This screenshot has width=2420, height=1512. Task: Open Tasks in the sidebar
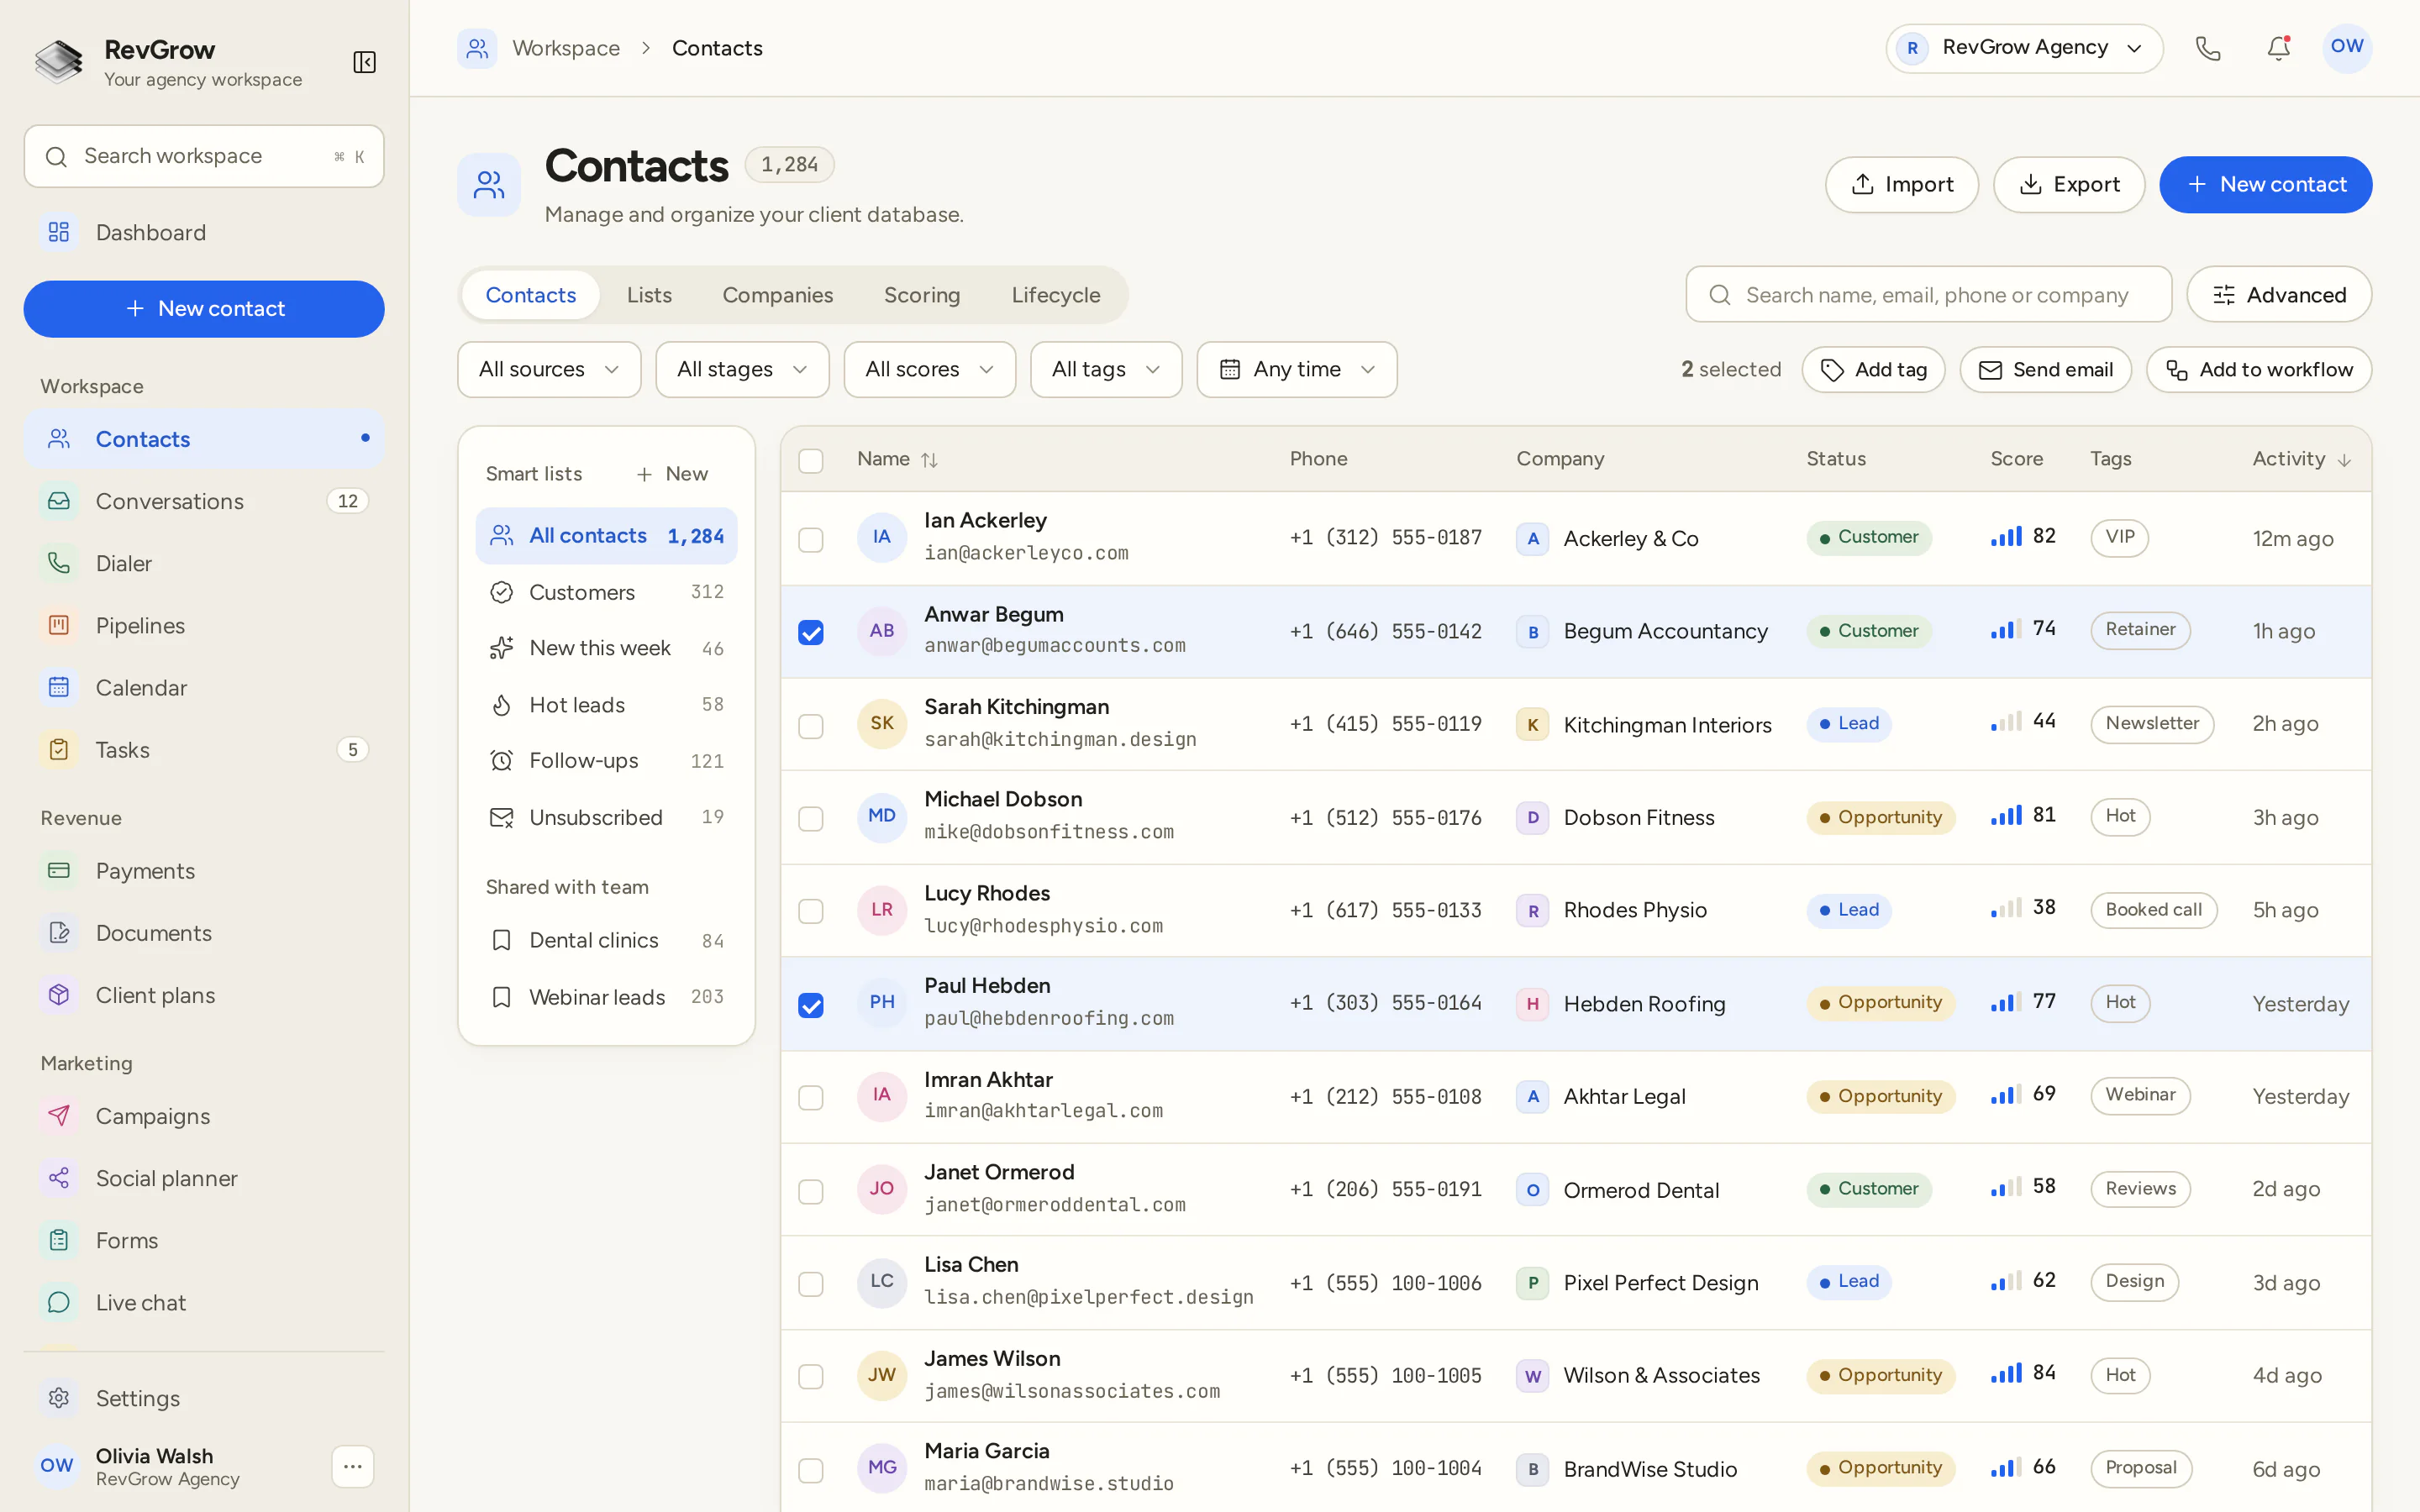coord(204,749)
